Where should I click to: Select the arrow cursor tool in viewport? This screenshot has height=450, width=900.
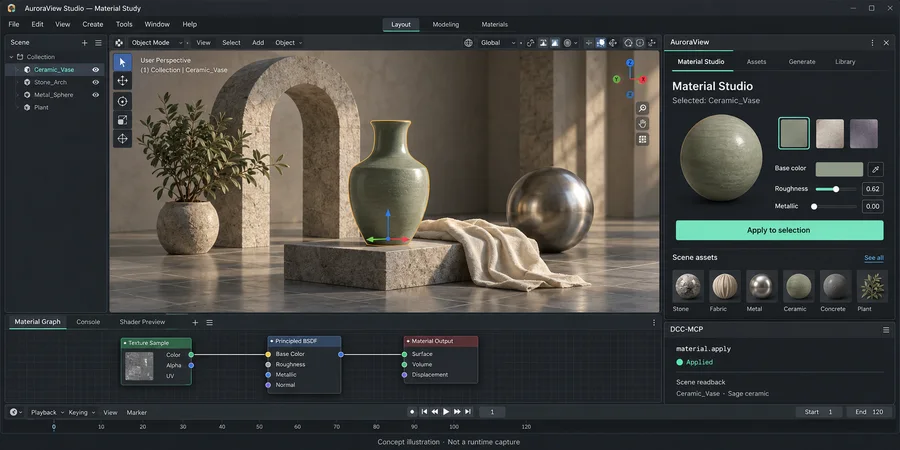coord(122,62)
